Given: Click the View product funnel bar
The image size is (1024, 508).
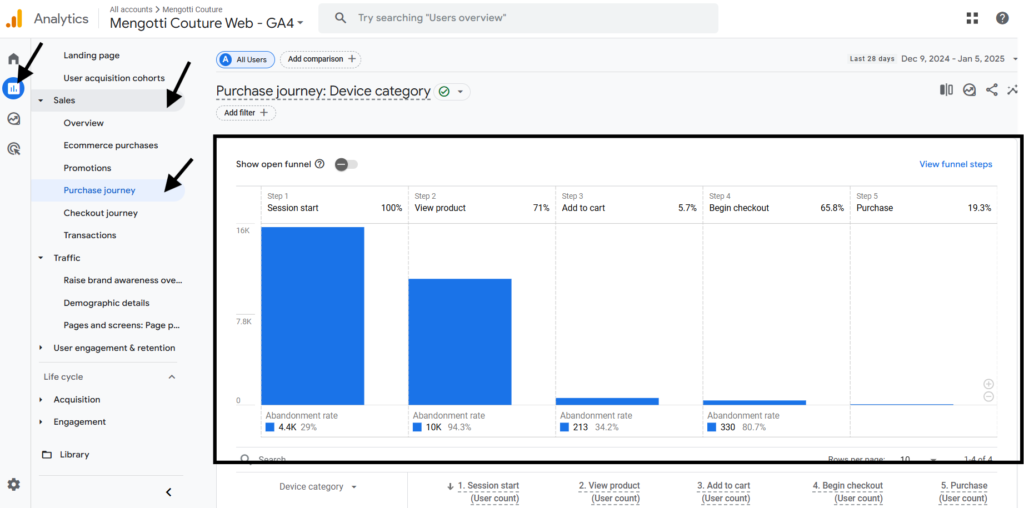Looking at the screenshot, I should tap(460, 342).
